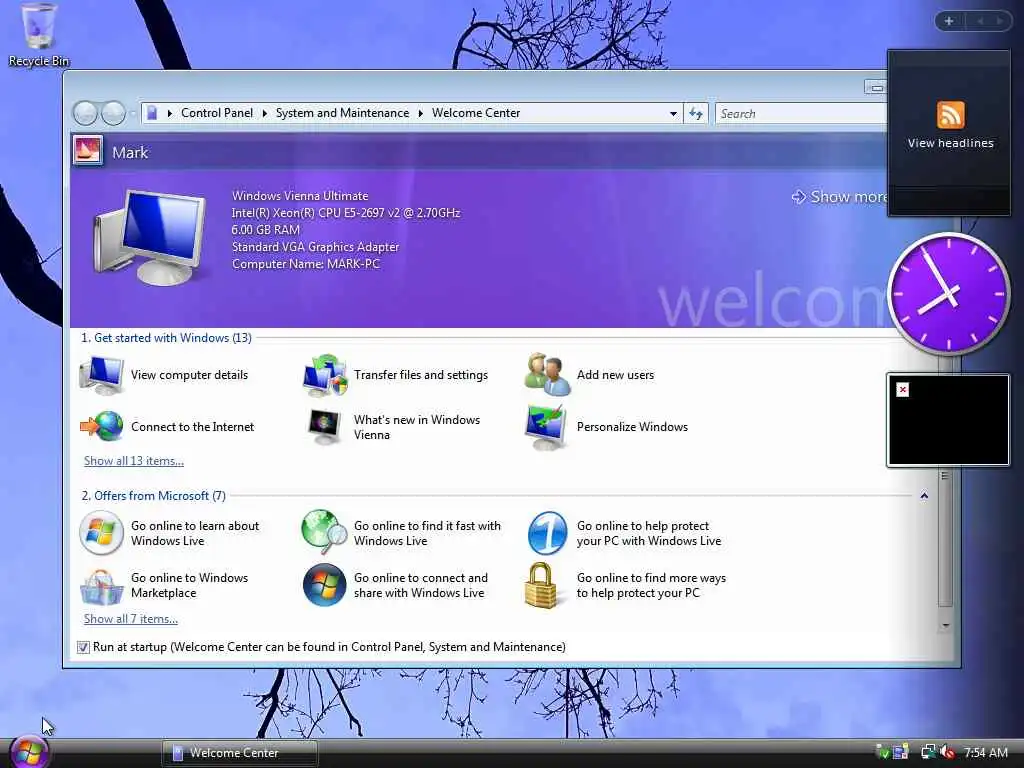
Task: Open Recycle Bin on the desktop
Action: click(x=38, y=34)
